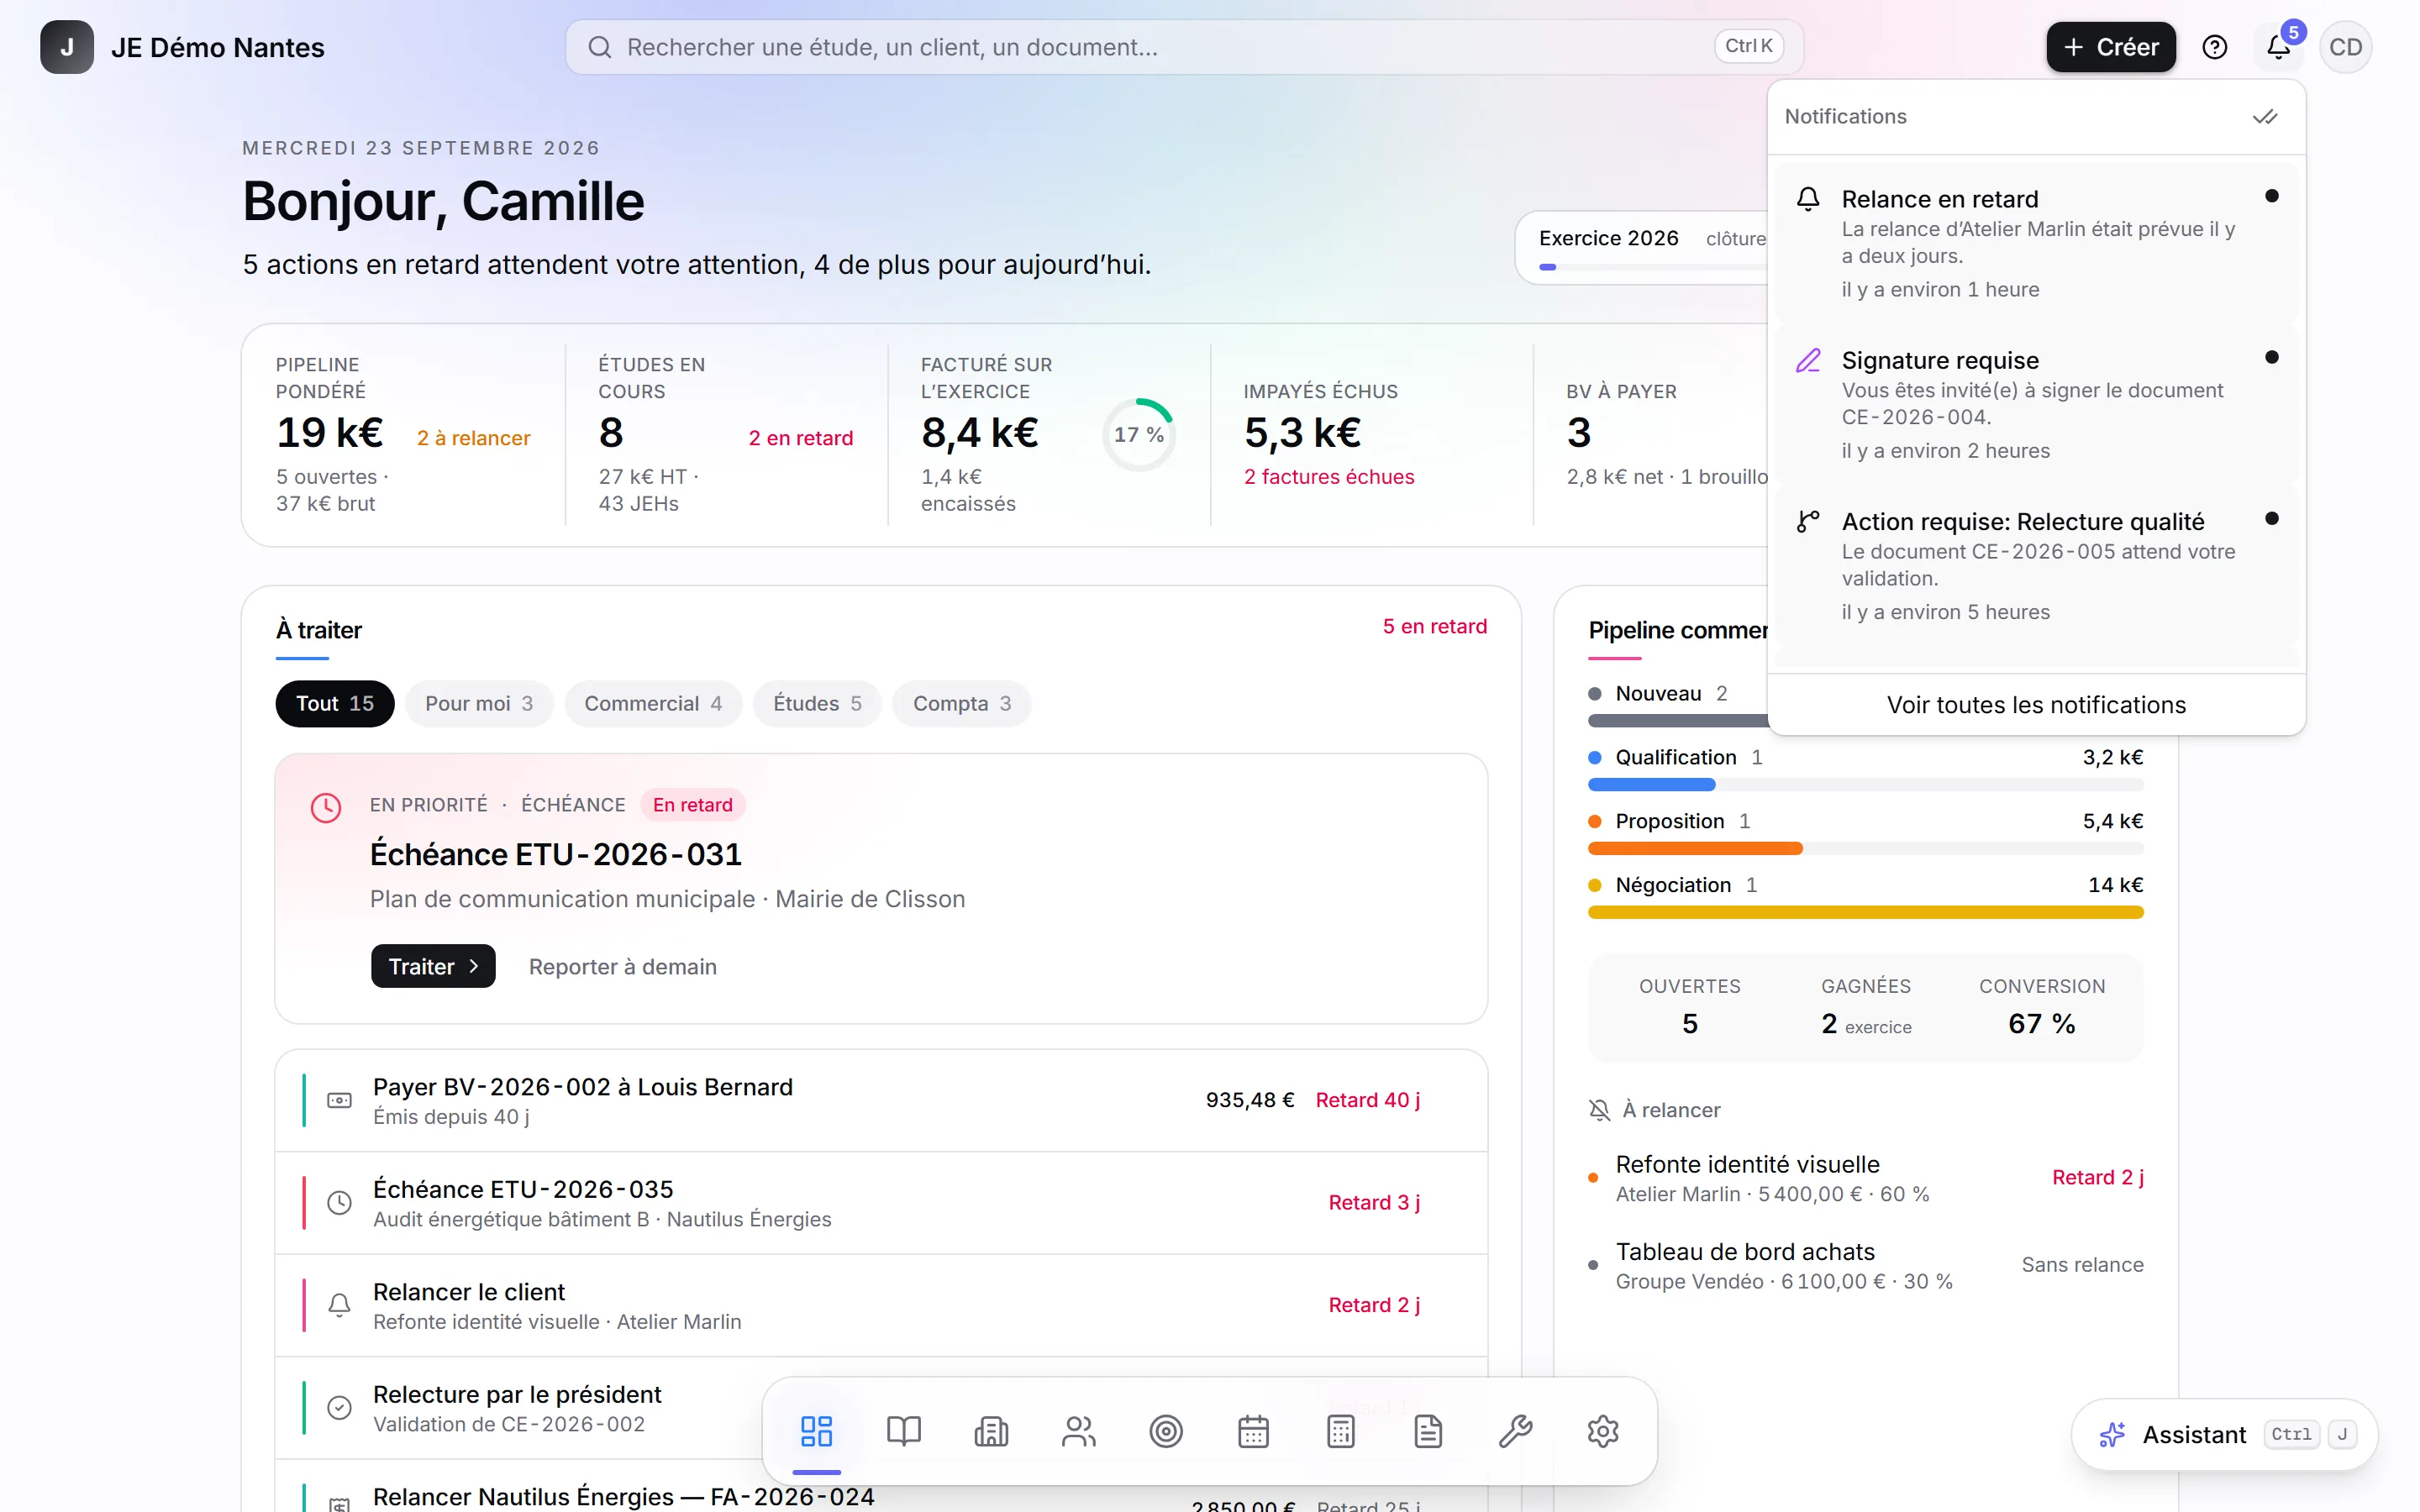
Task: Open the document icon in dock
Action: pyautogui.click(x=1428, y=1431)
